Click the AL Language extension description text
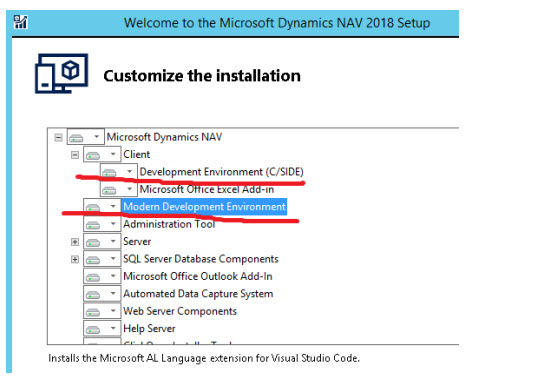This screenshot has height=381, width=539. click(204, 358)
